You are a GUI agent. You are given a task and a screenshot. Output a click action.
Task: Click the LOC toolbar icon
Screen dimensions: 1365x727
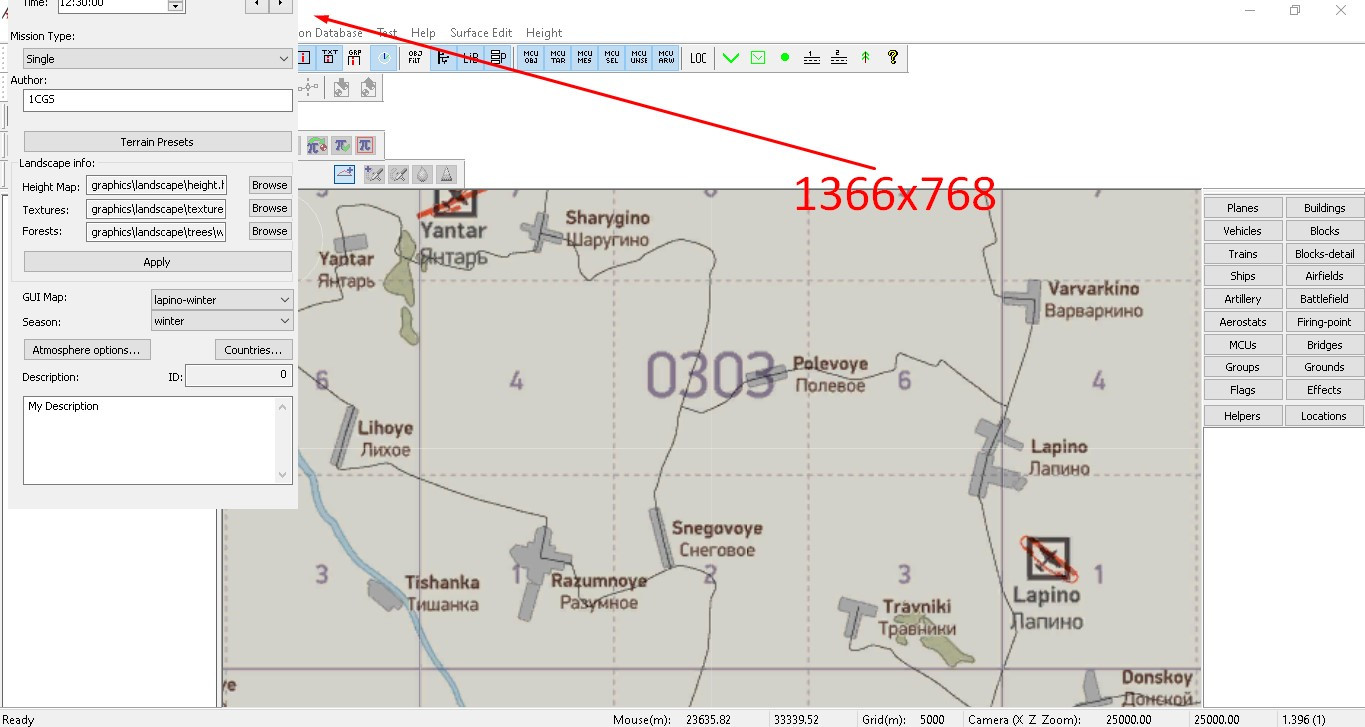point(698,57)
